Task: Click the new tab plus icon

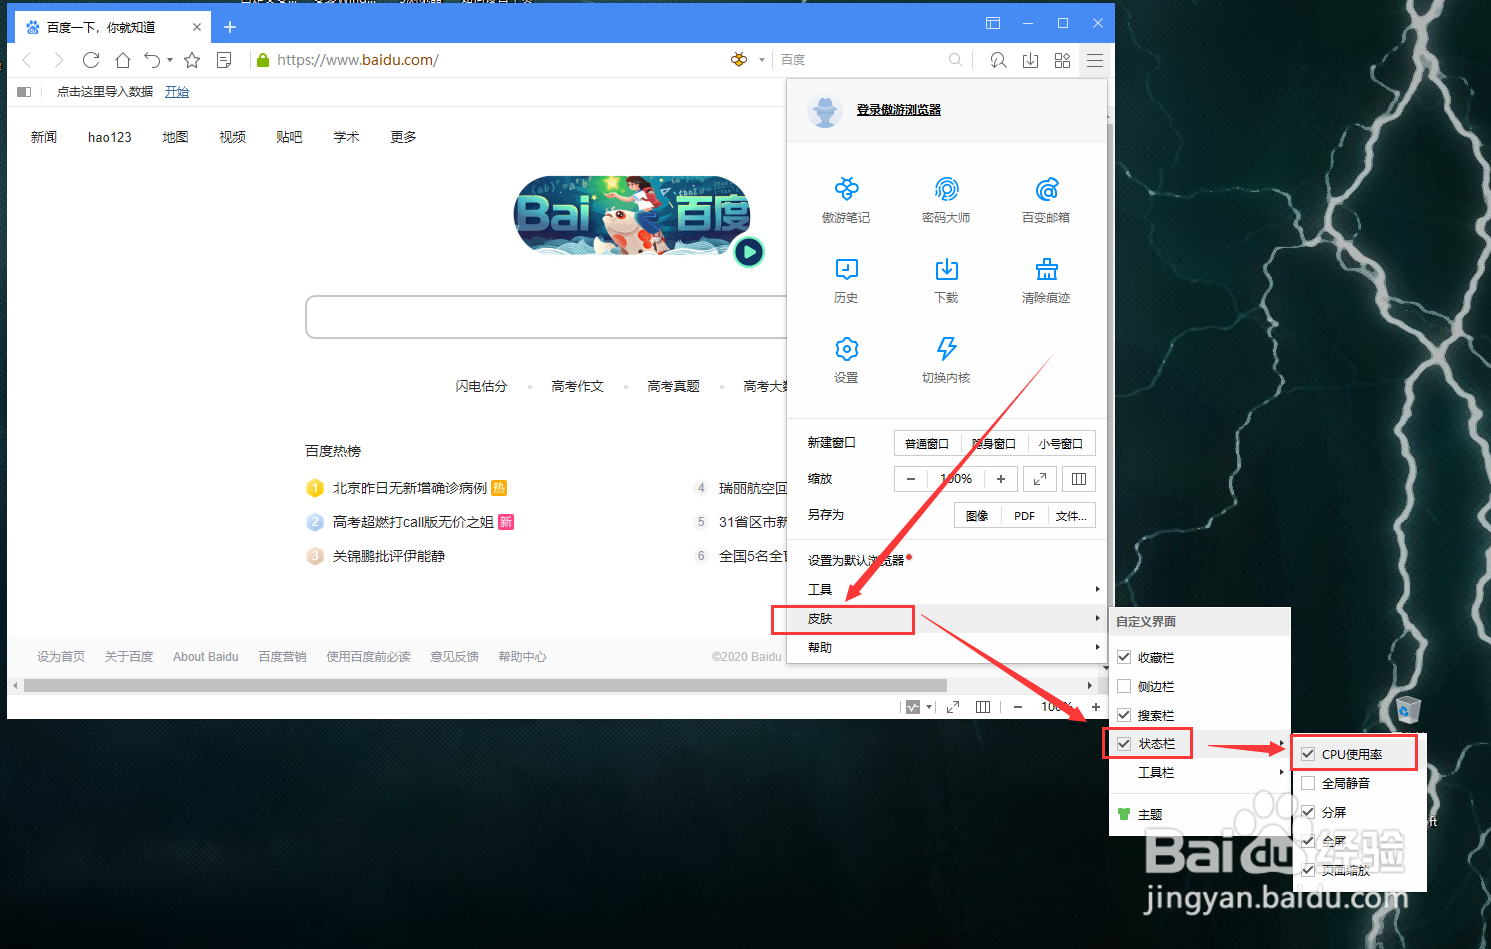Action: click(x=230, y=27)
